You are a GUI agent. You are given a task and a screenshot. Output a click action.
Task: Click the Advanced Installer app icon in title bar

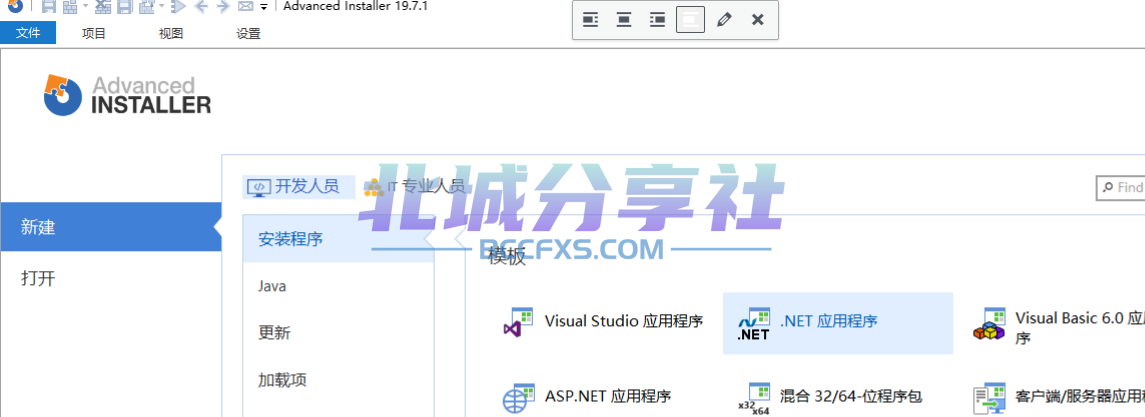click(15, 6)
